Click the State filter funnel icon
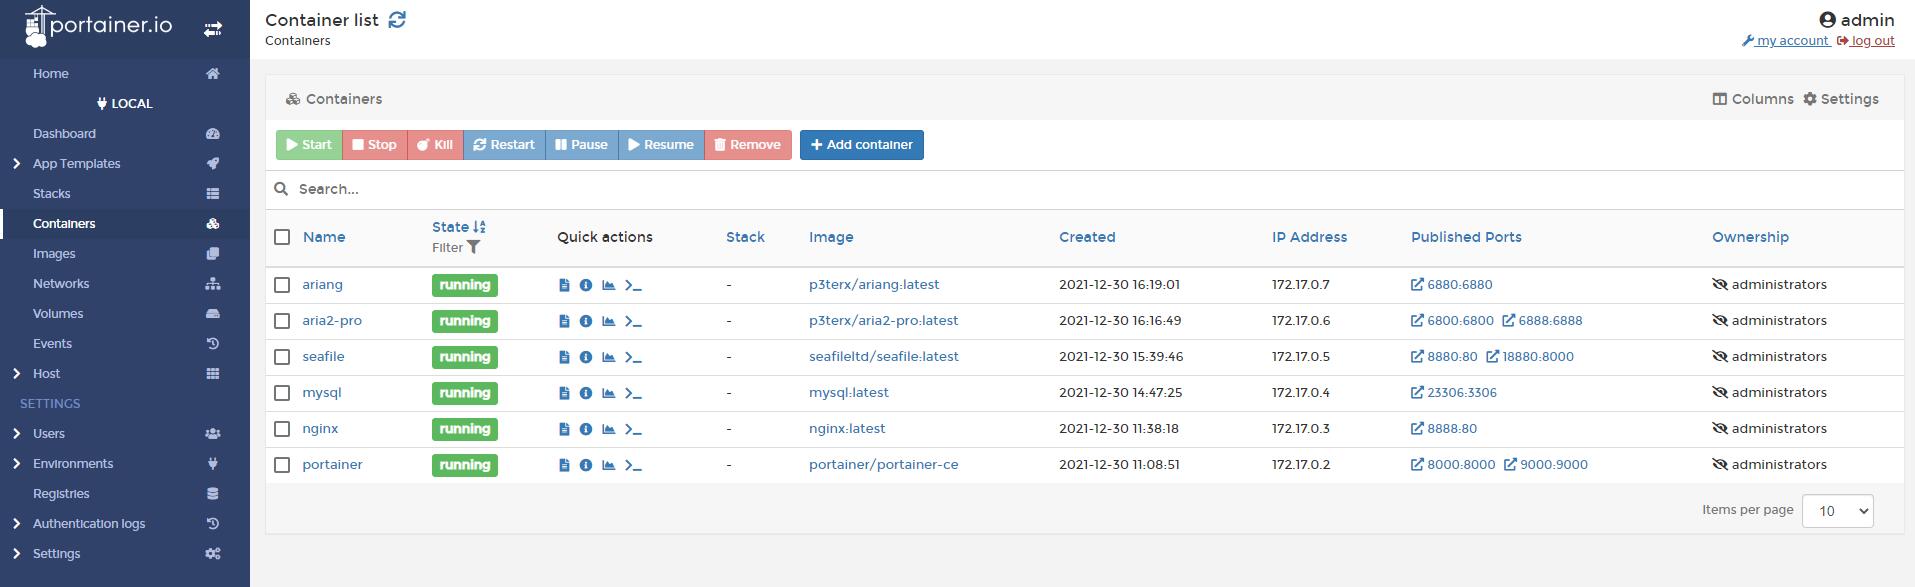This screenshot has height=587, width=1915. point(474,247)
